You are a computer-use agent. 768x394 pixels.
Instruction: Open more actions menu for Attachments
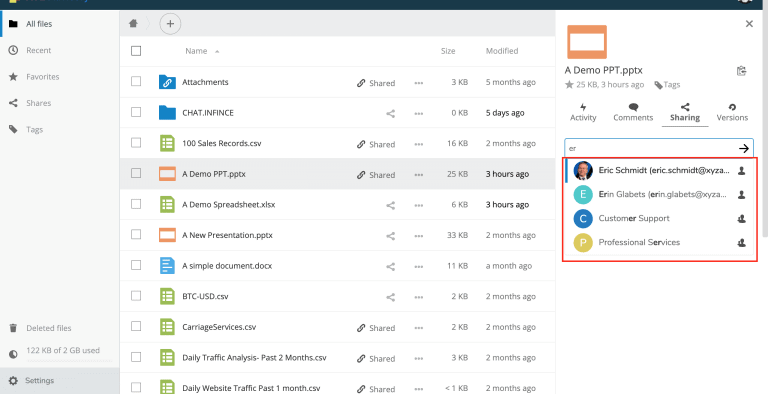pos(419,83)
